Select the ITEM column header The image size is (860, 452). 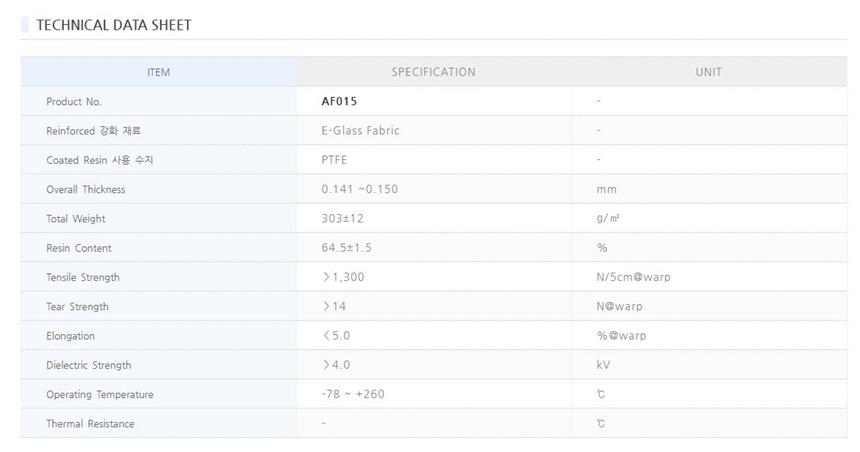coord(158,72)
